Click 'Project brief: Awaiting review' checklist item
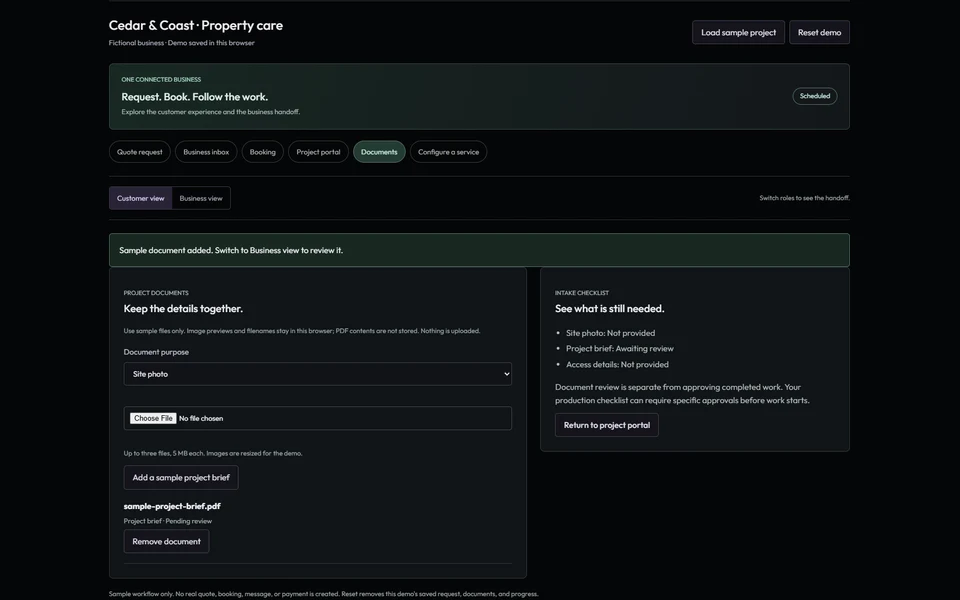 click(x=620, y=348)
